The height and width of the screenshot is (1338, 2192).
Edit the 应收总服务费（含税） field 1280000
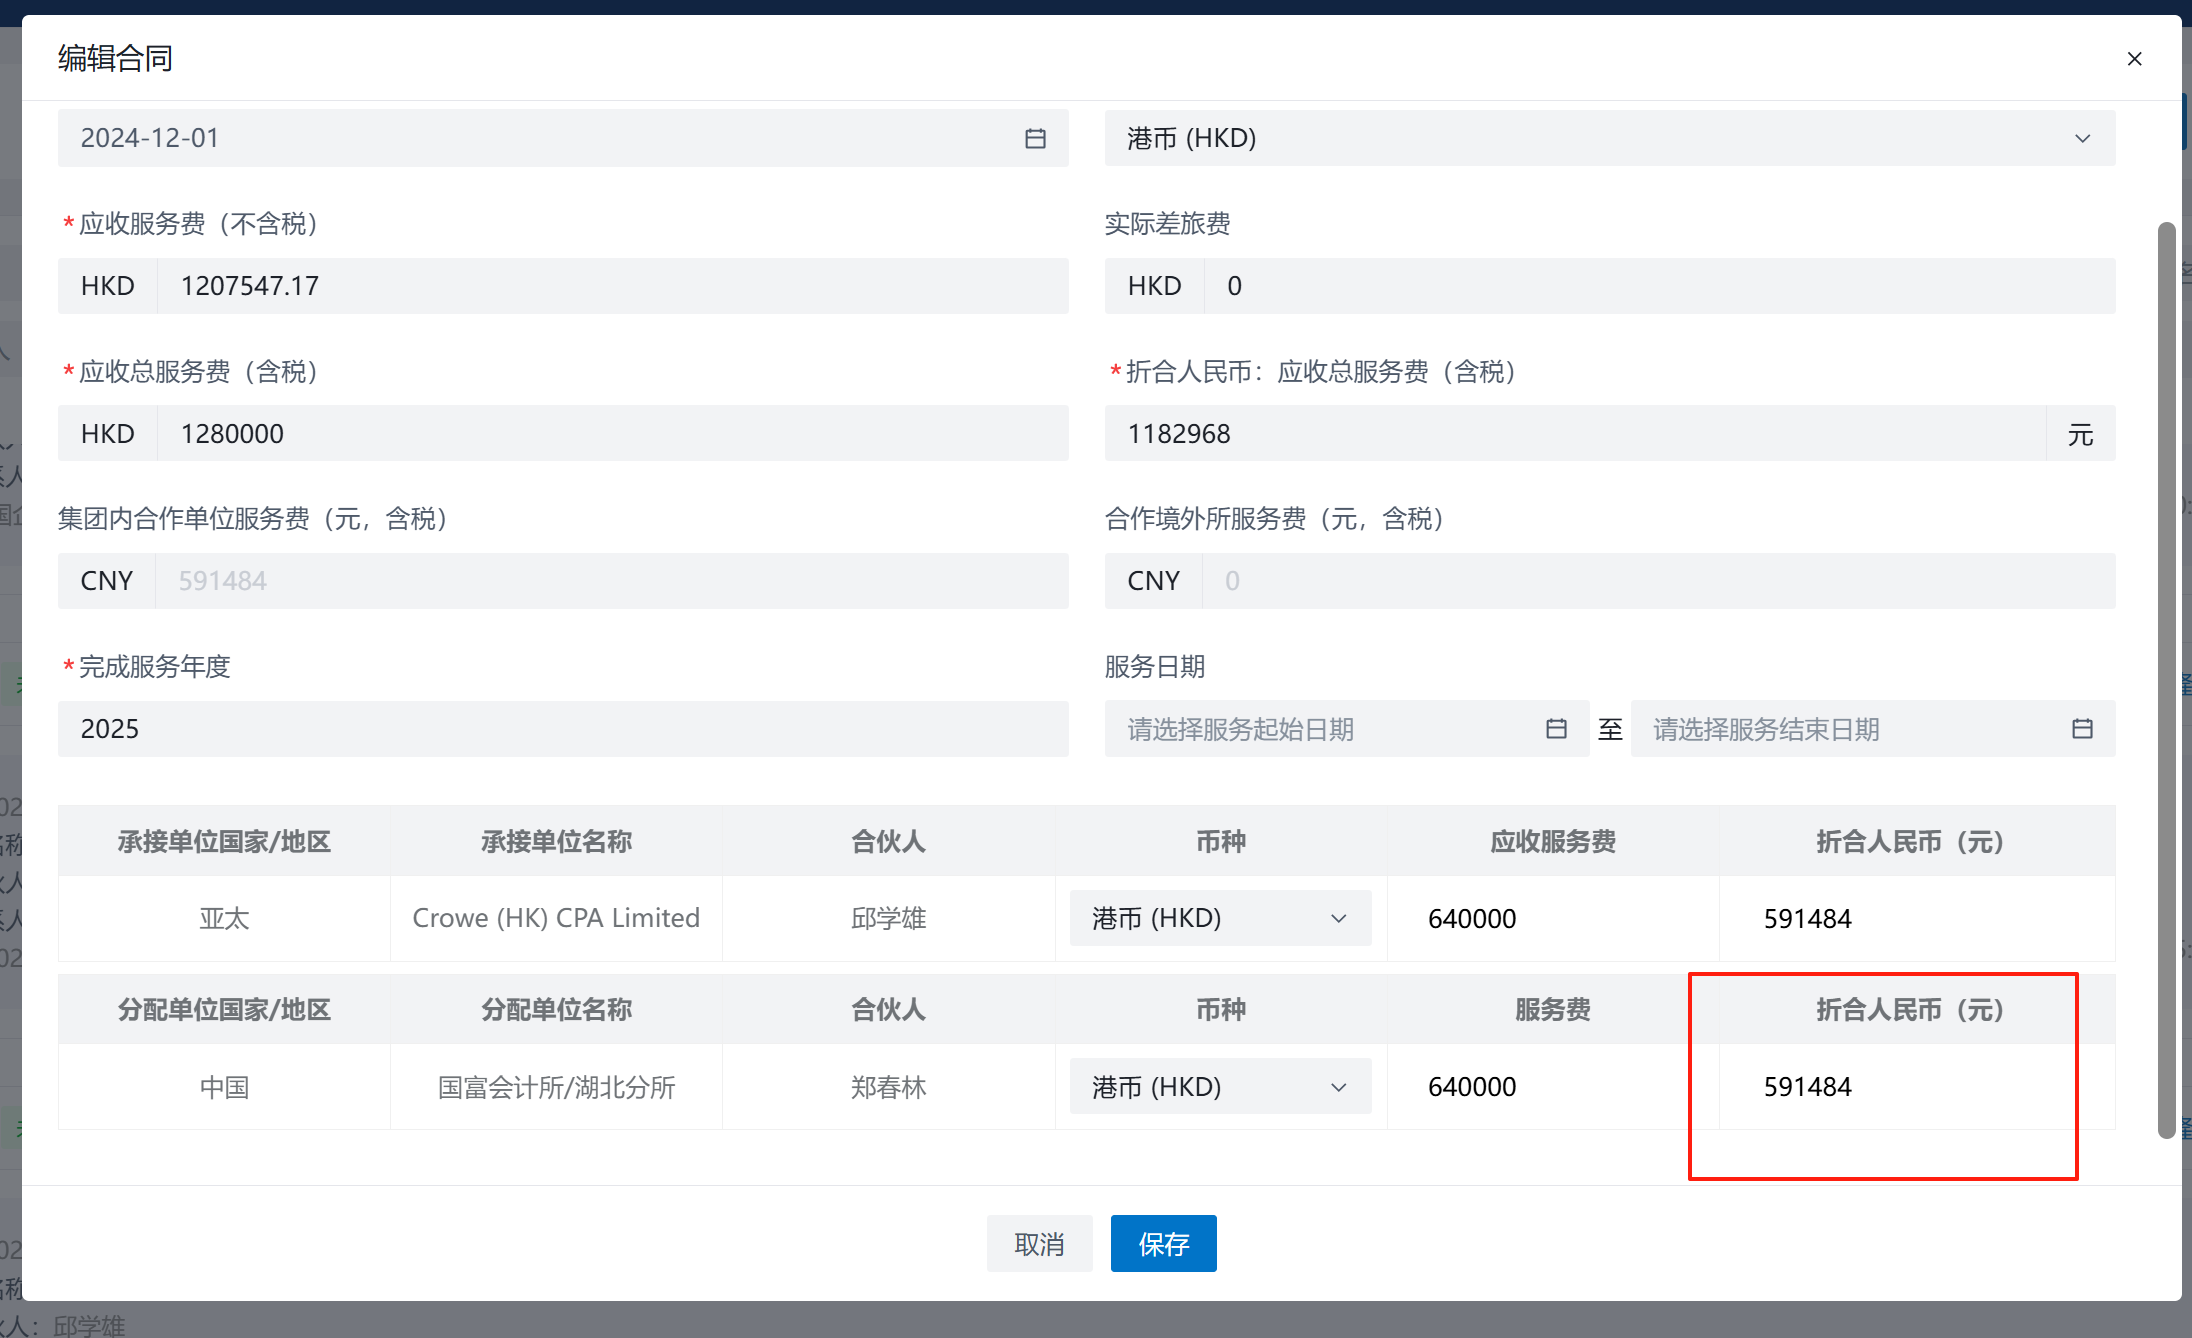[610, 434]
